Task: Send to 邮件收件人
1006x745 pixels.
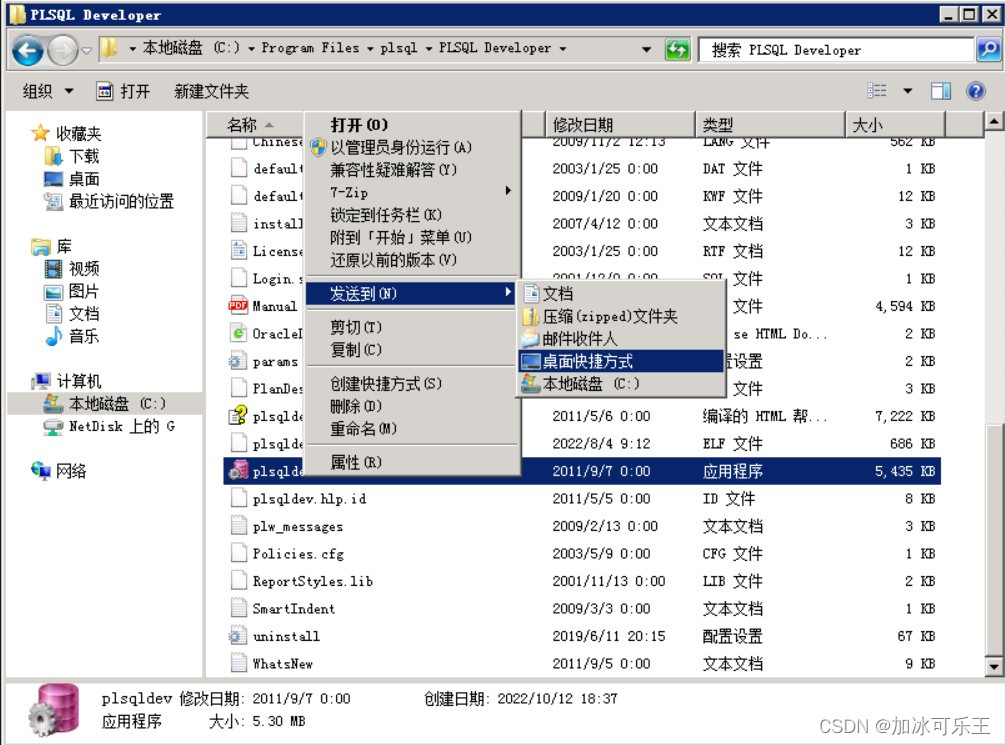Action: [621, 339]
